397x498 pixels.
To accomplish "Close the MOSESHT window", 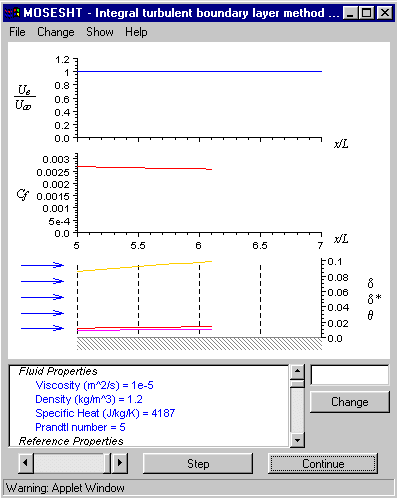I will [384, 13].
